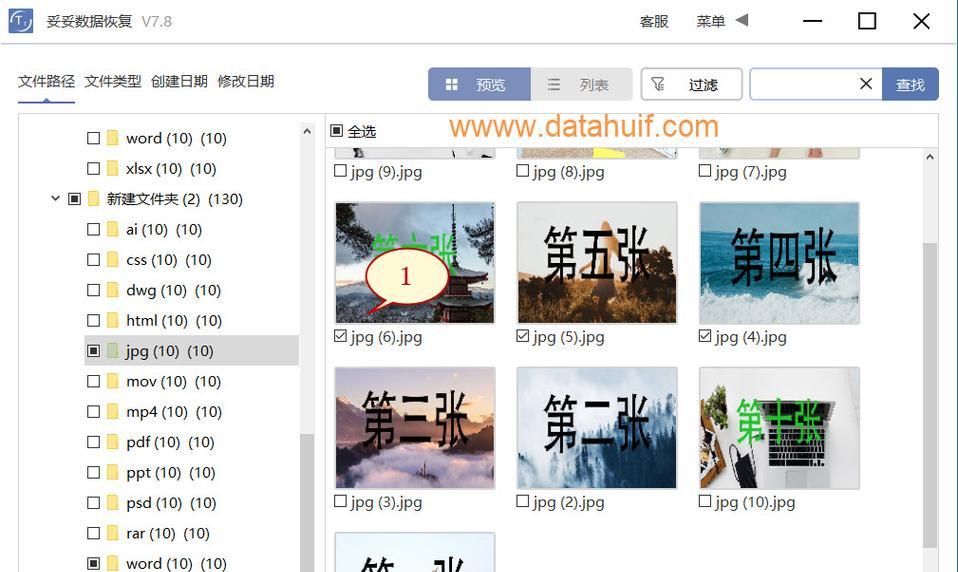The width and height of the screenshot is (958, 572).
Task: Click folder icon of xlsx (10)
Action: pos(112,168)
